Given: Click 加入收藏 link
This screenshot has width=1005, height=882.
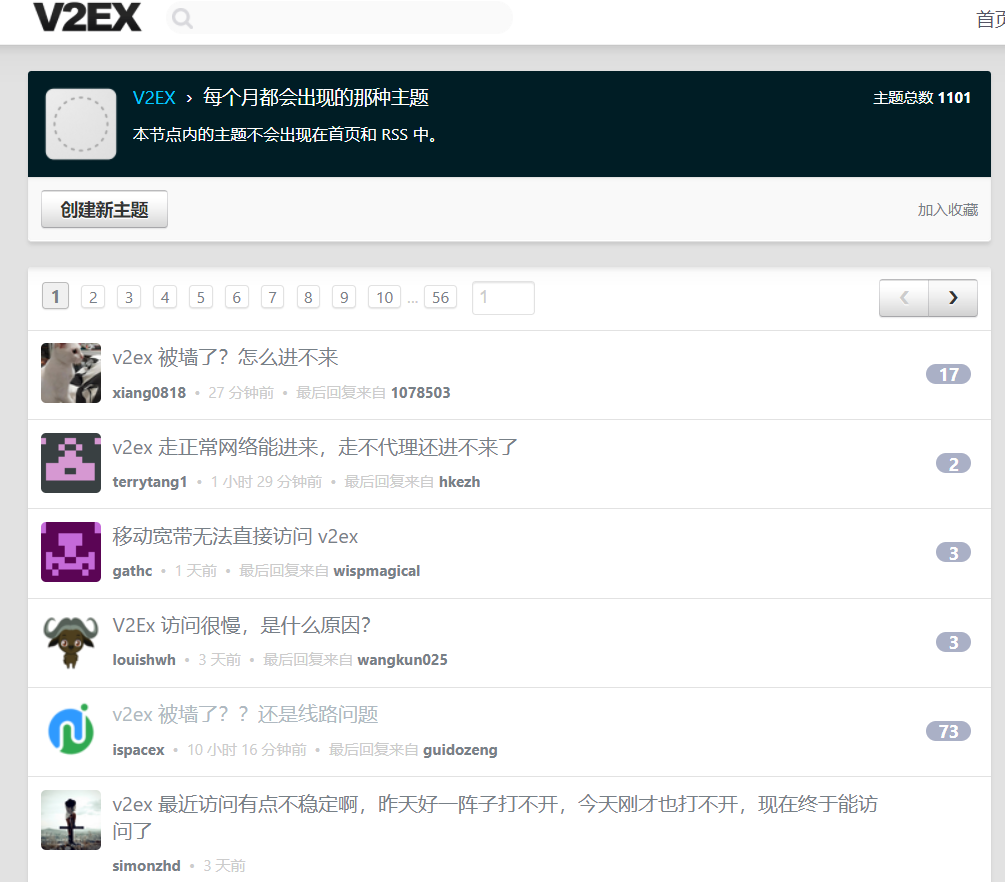Looking at the screenshot, I should pyautogui.click(x=947, y=210).
